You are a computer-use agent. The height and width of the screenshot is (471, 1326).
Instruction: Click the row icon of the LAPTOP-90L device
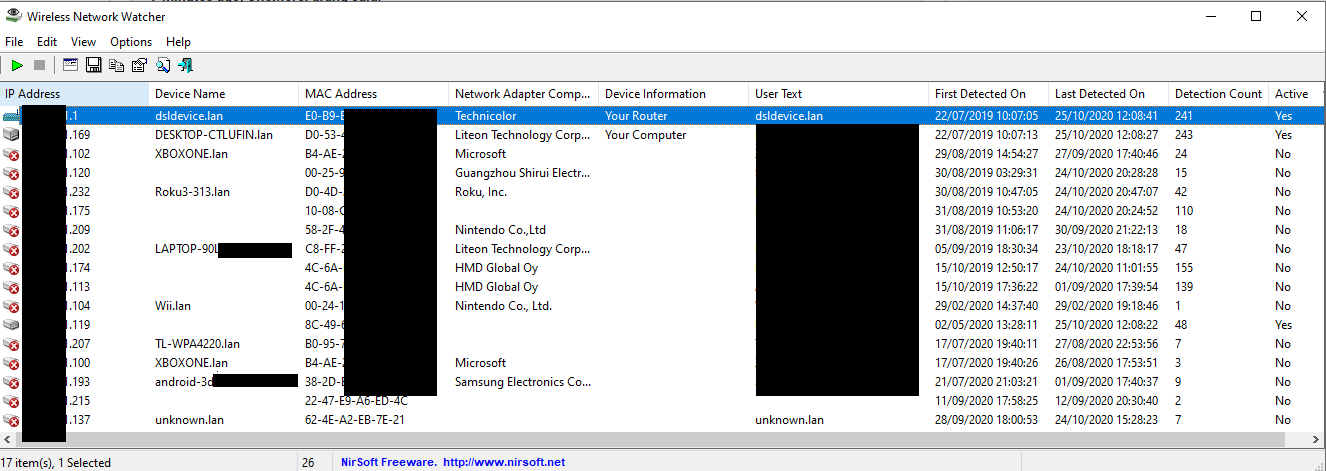pos(12,249)
